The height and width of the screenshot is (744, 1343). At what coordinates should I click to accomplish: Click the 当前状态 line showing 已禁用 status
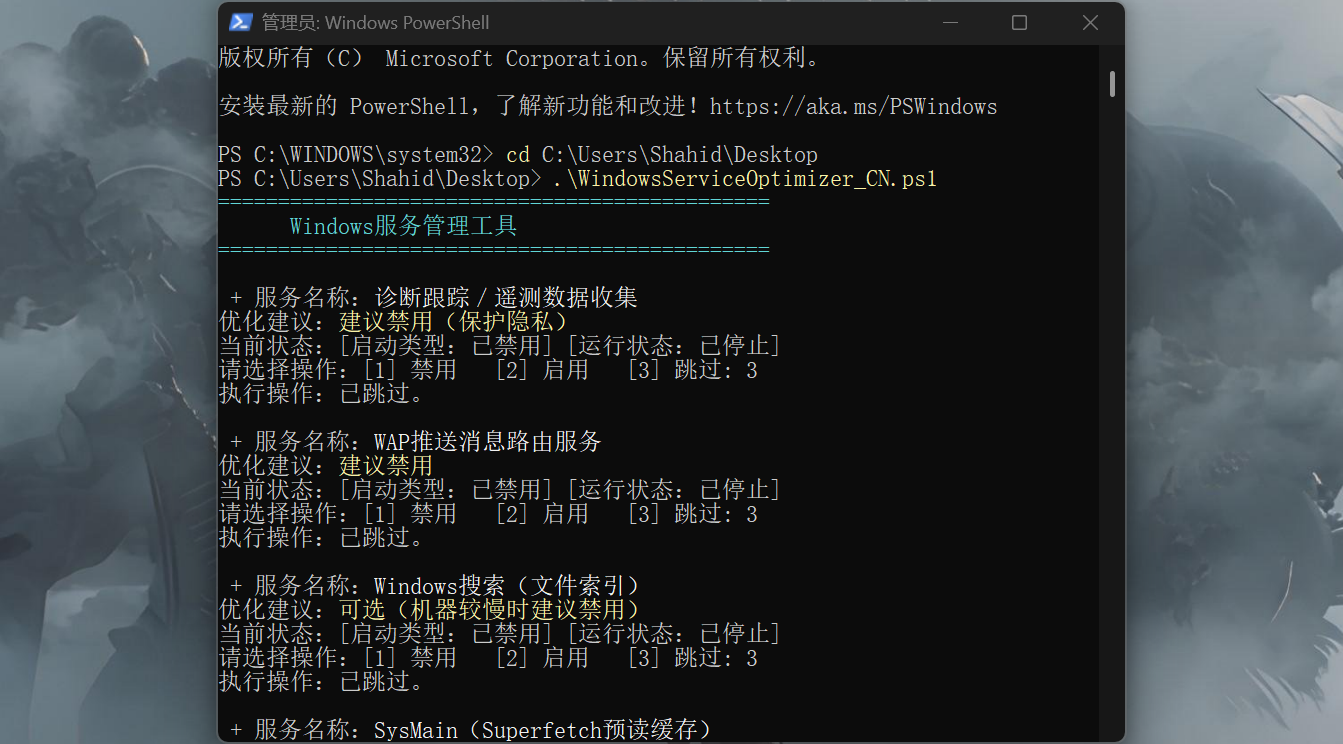pos(499,345)
